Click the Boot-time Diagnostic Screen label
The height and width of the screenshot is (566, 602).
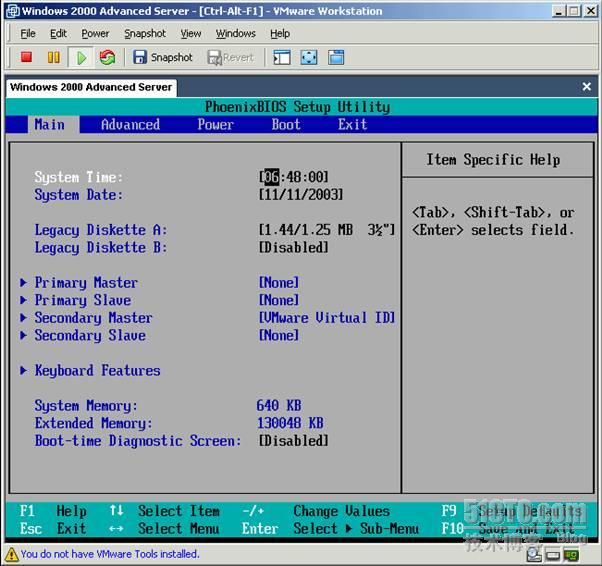point(138,441)
